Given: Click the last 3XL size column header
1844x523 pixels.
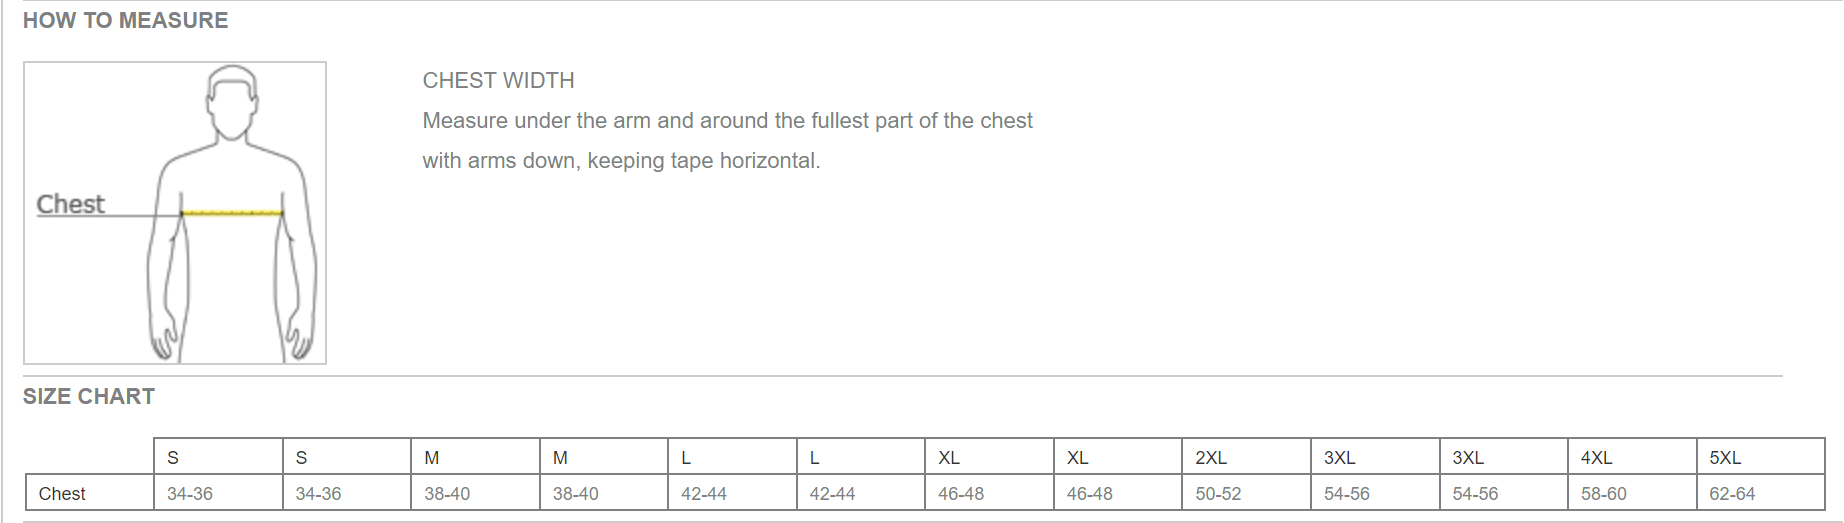Looking at the screenshot, I should pyautogui.click(x=1468, y=457).
